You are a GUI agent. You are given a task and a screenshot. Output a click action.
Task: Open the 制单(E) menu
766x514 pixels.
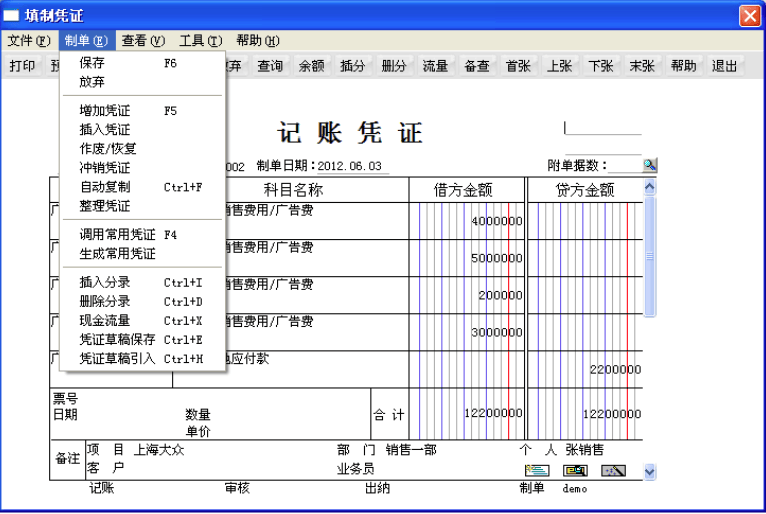coord(86,41)
